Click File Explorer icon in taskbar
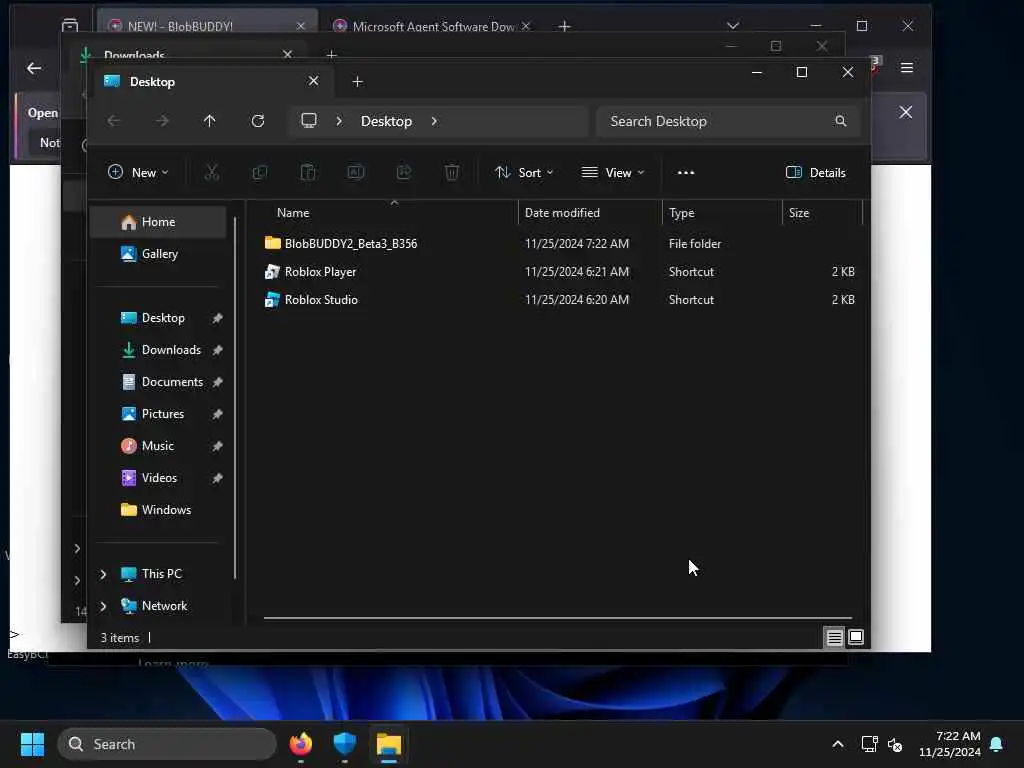1024x768 pixels. point(389,744)
